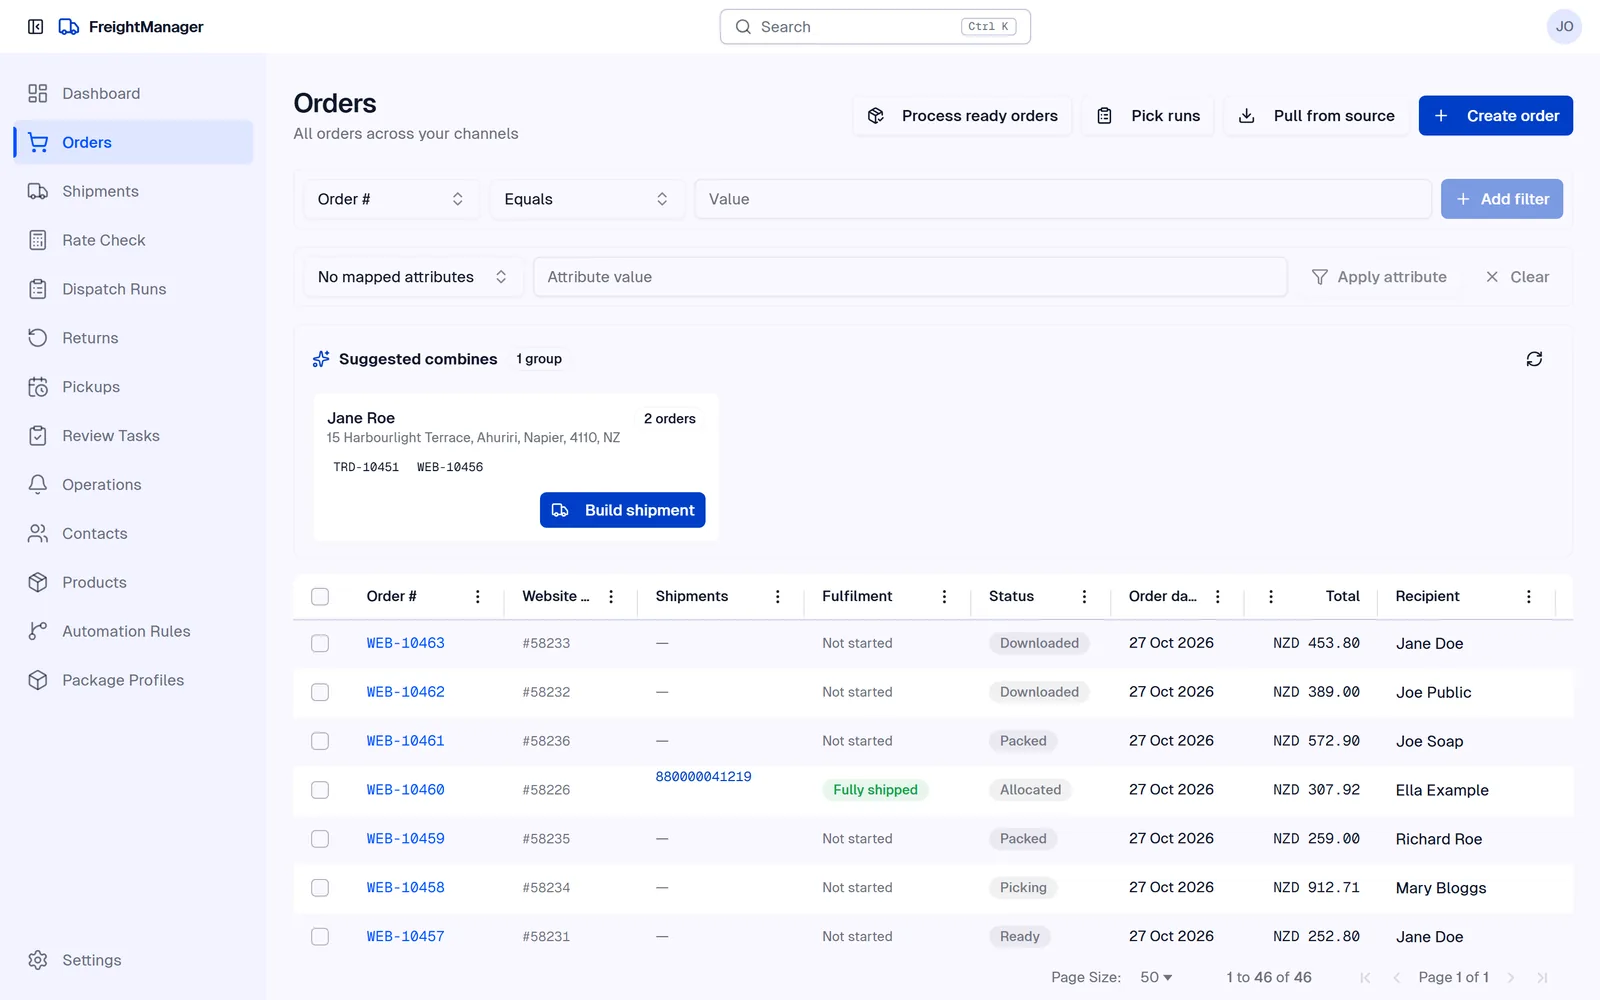This screenshot has width=1600, height=1000.
Task: Click the Create order button
Action: click(1495, 116)
